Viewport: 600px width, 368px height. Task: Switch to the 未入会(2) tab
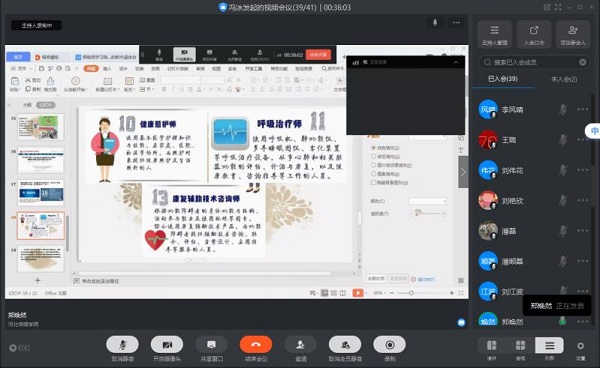(x=564, y=79)
